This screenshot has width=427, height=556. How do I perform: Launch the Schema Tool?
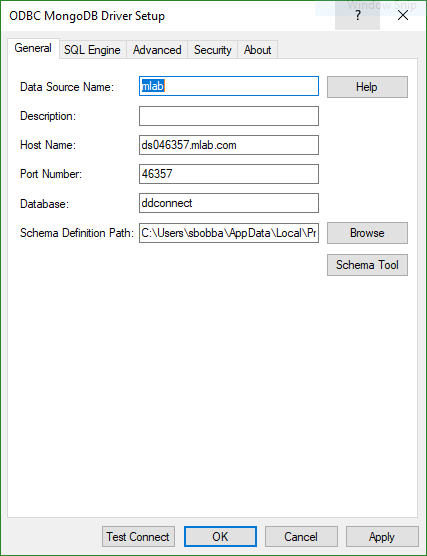click(x=367, y=265)
